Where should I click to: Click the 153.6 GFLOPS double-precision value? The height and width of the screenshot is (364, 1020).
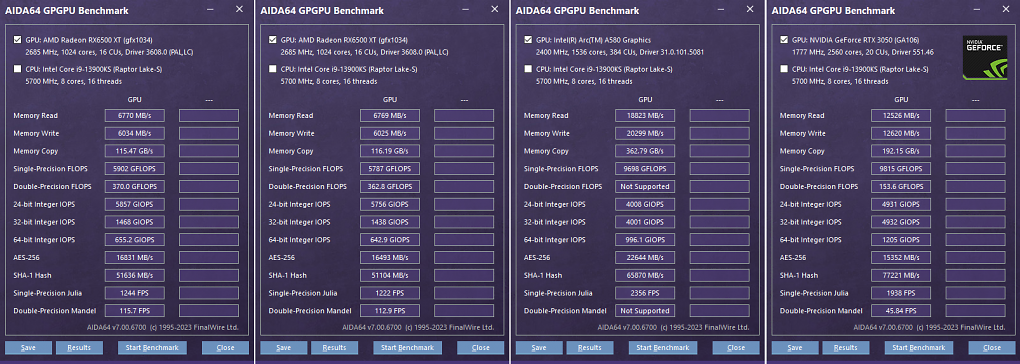pyautogui.click(x=901, y=187)
